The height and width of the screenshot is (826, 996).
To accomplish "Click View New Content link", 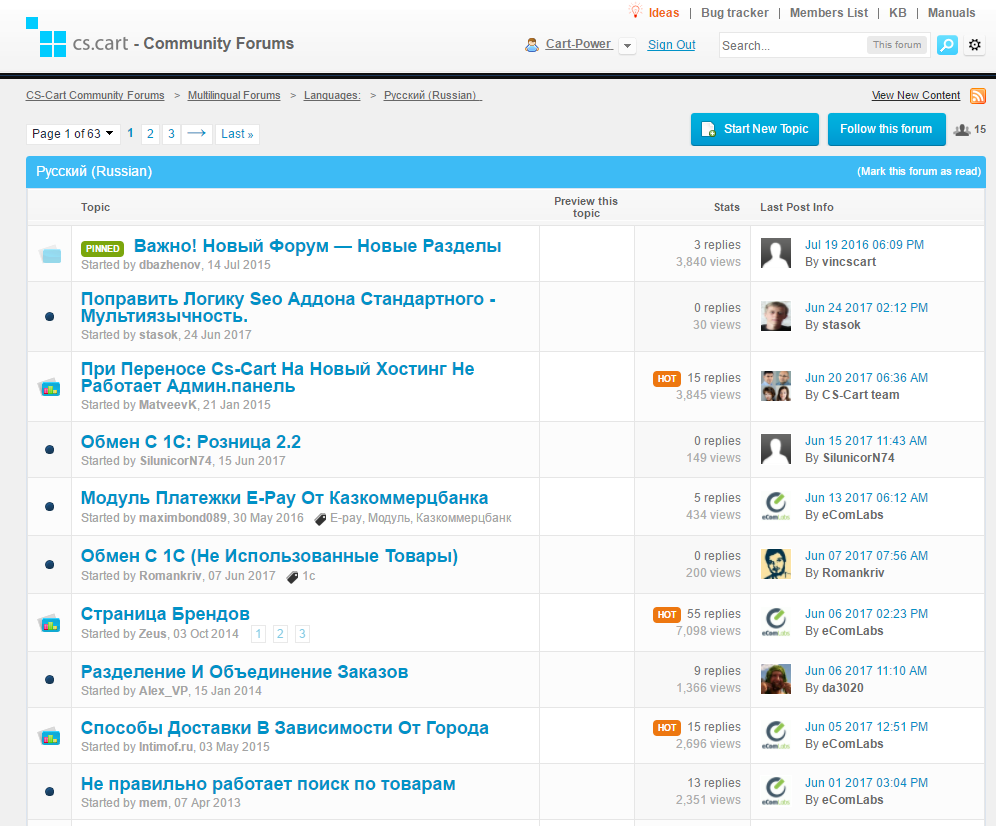I will pyautogui.click(x=915, y=95).
